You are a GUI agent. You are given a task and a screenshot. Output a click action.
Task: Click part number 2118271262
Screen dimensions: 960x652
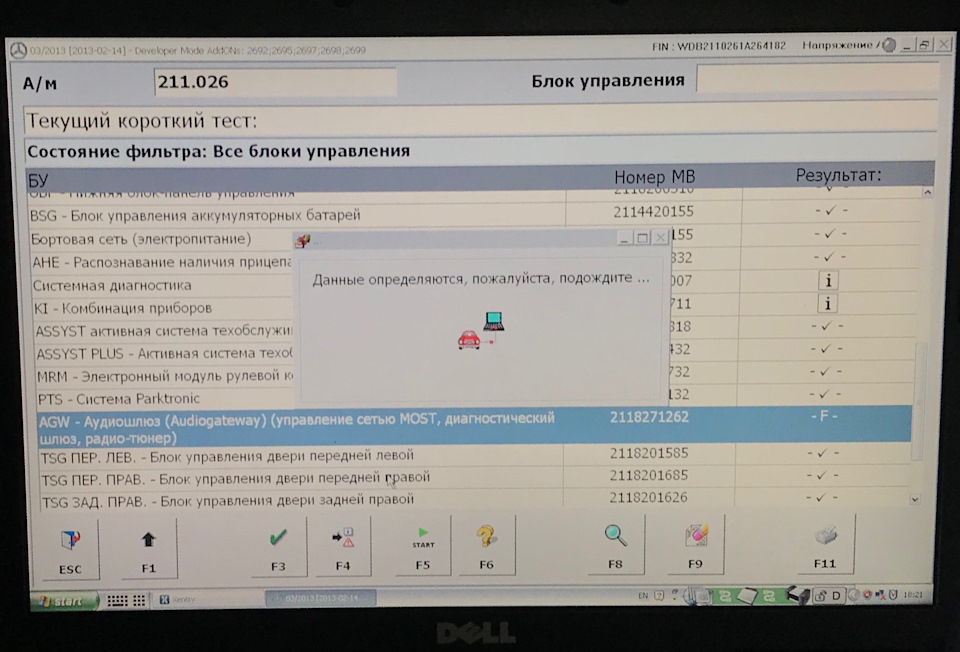649,418
